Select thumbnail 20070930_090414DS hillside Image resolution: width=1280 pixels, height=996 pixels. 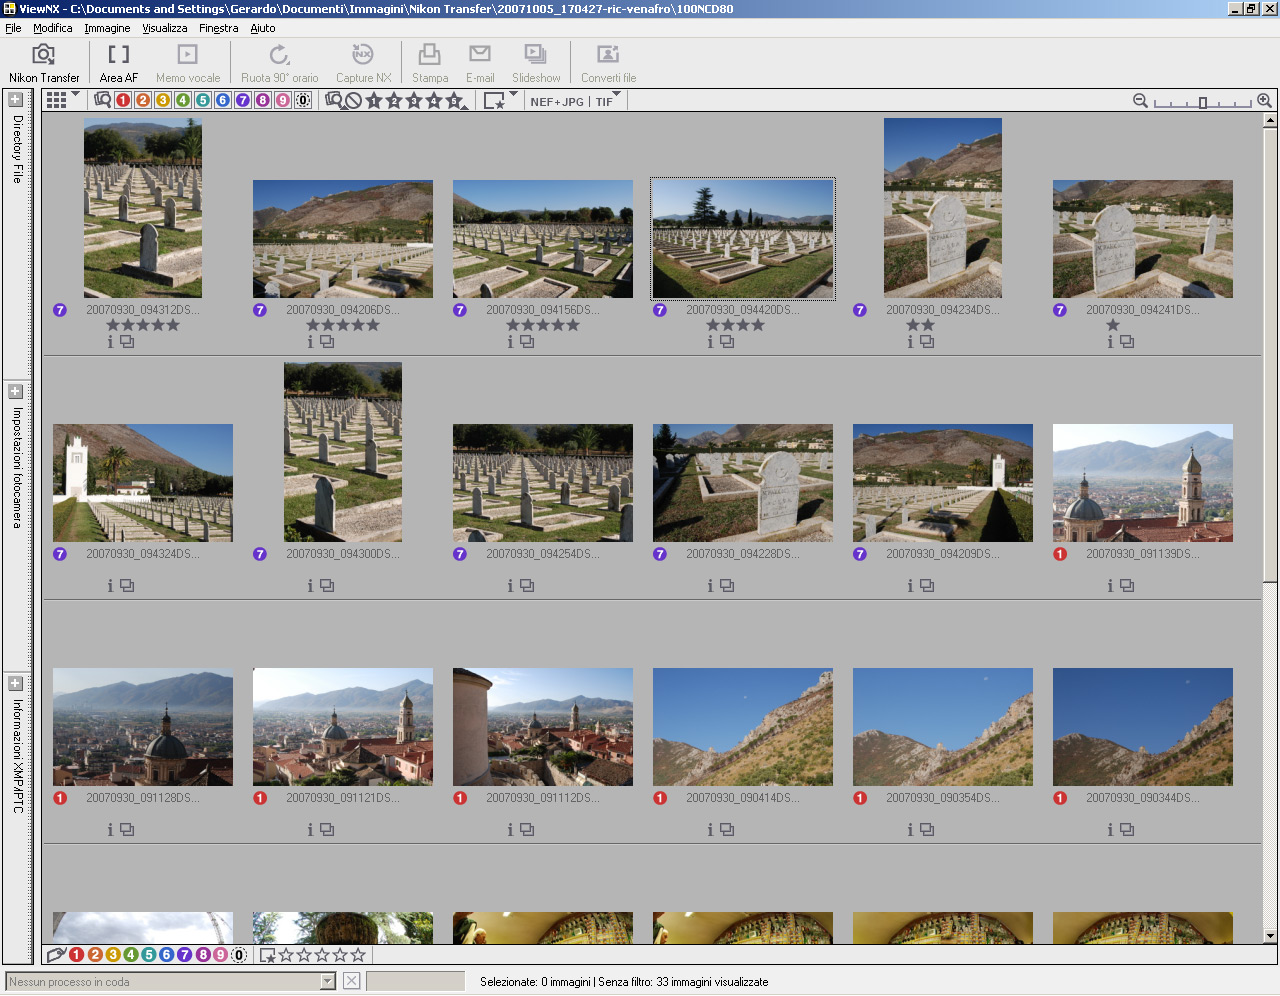pyautogui.click(x=743, y=727)
